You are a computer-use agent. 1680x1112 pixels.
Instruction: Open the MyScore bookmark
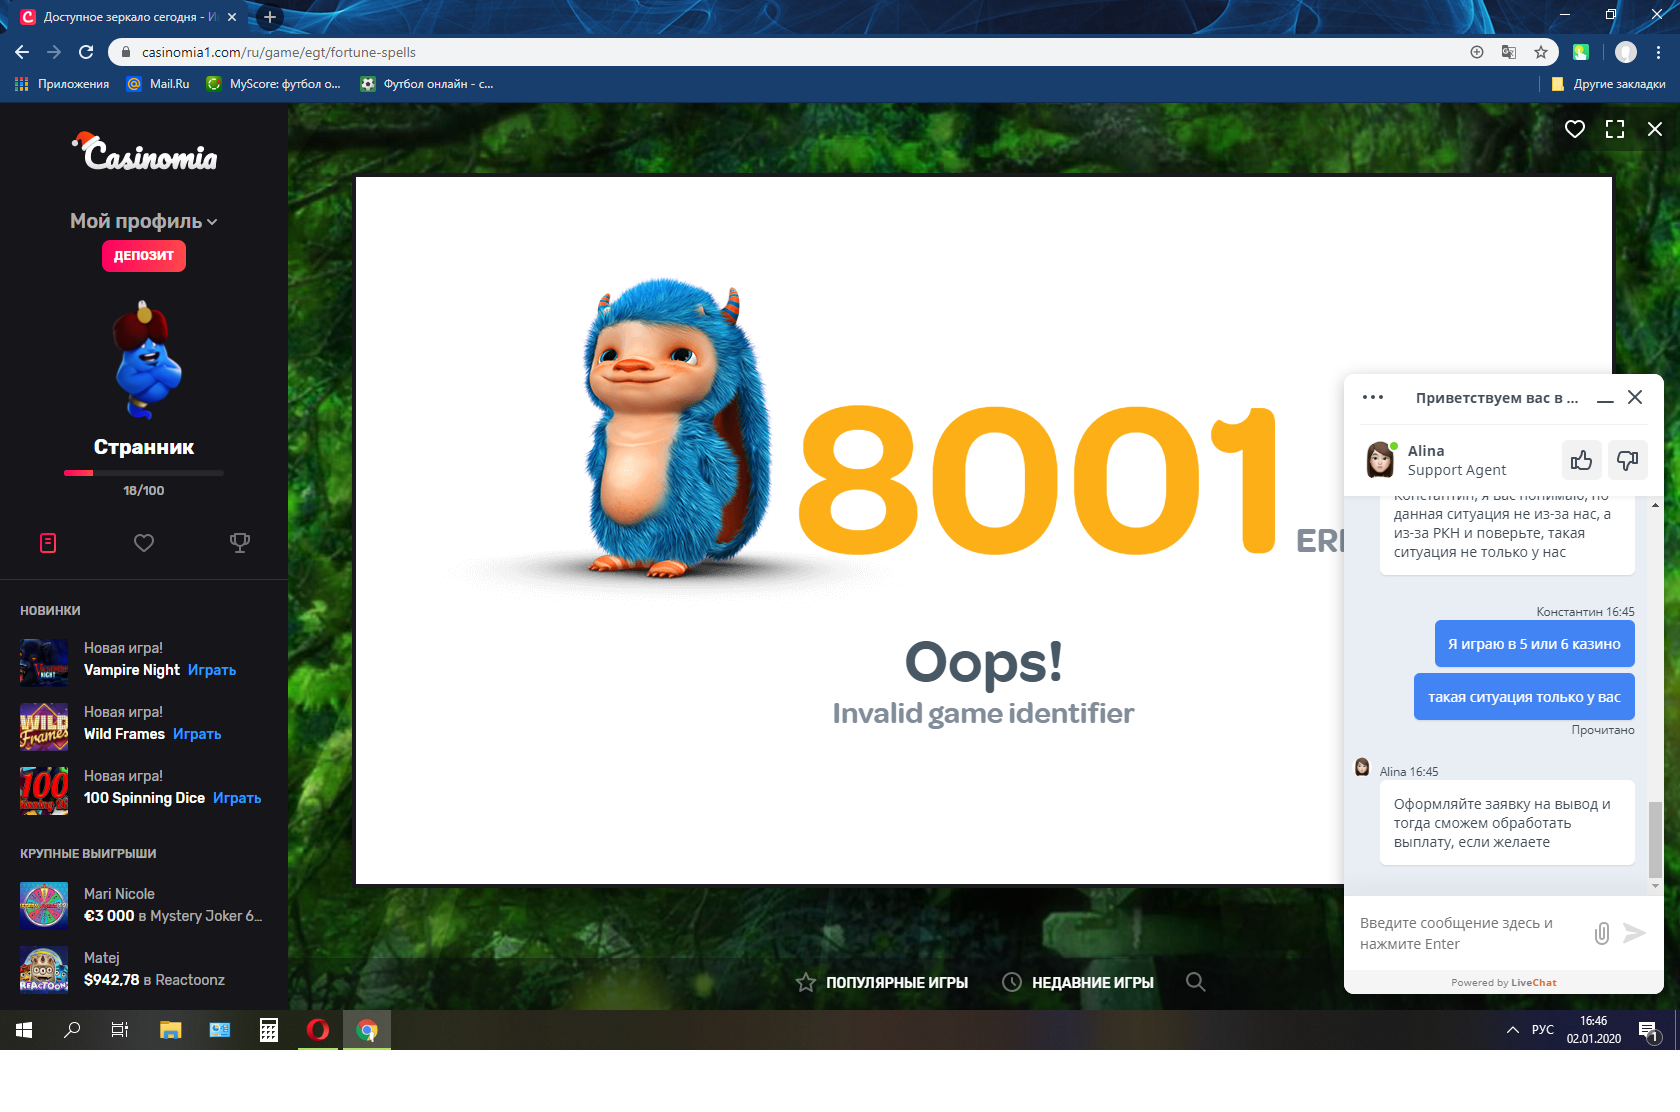coord(274,84)
